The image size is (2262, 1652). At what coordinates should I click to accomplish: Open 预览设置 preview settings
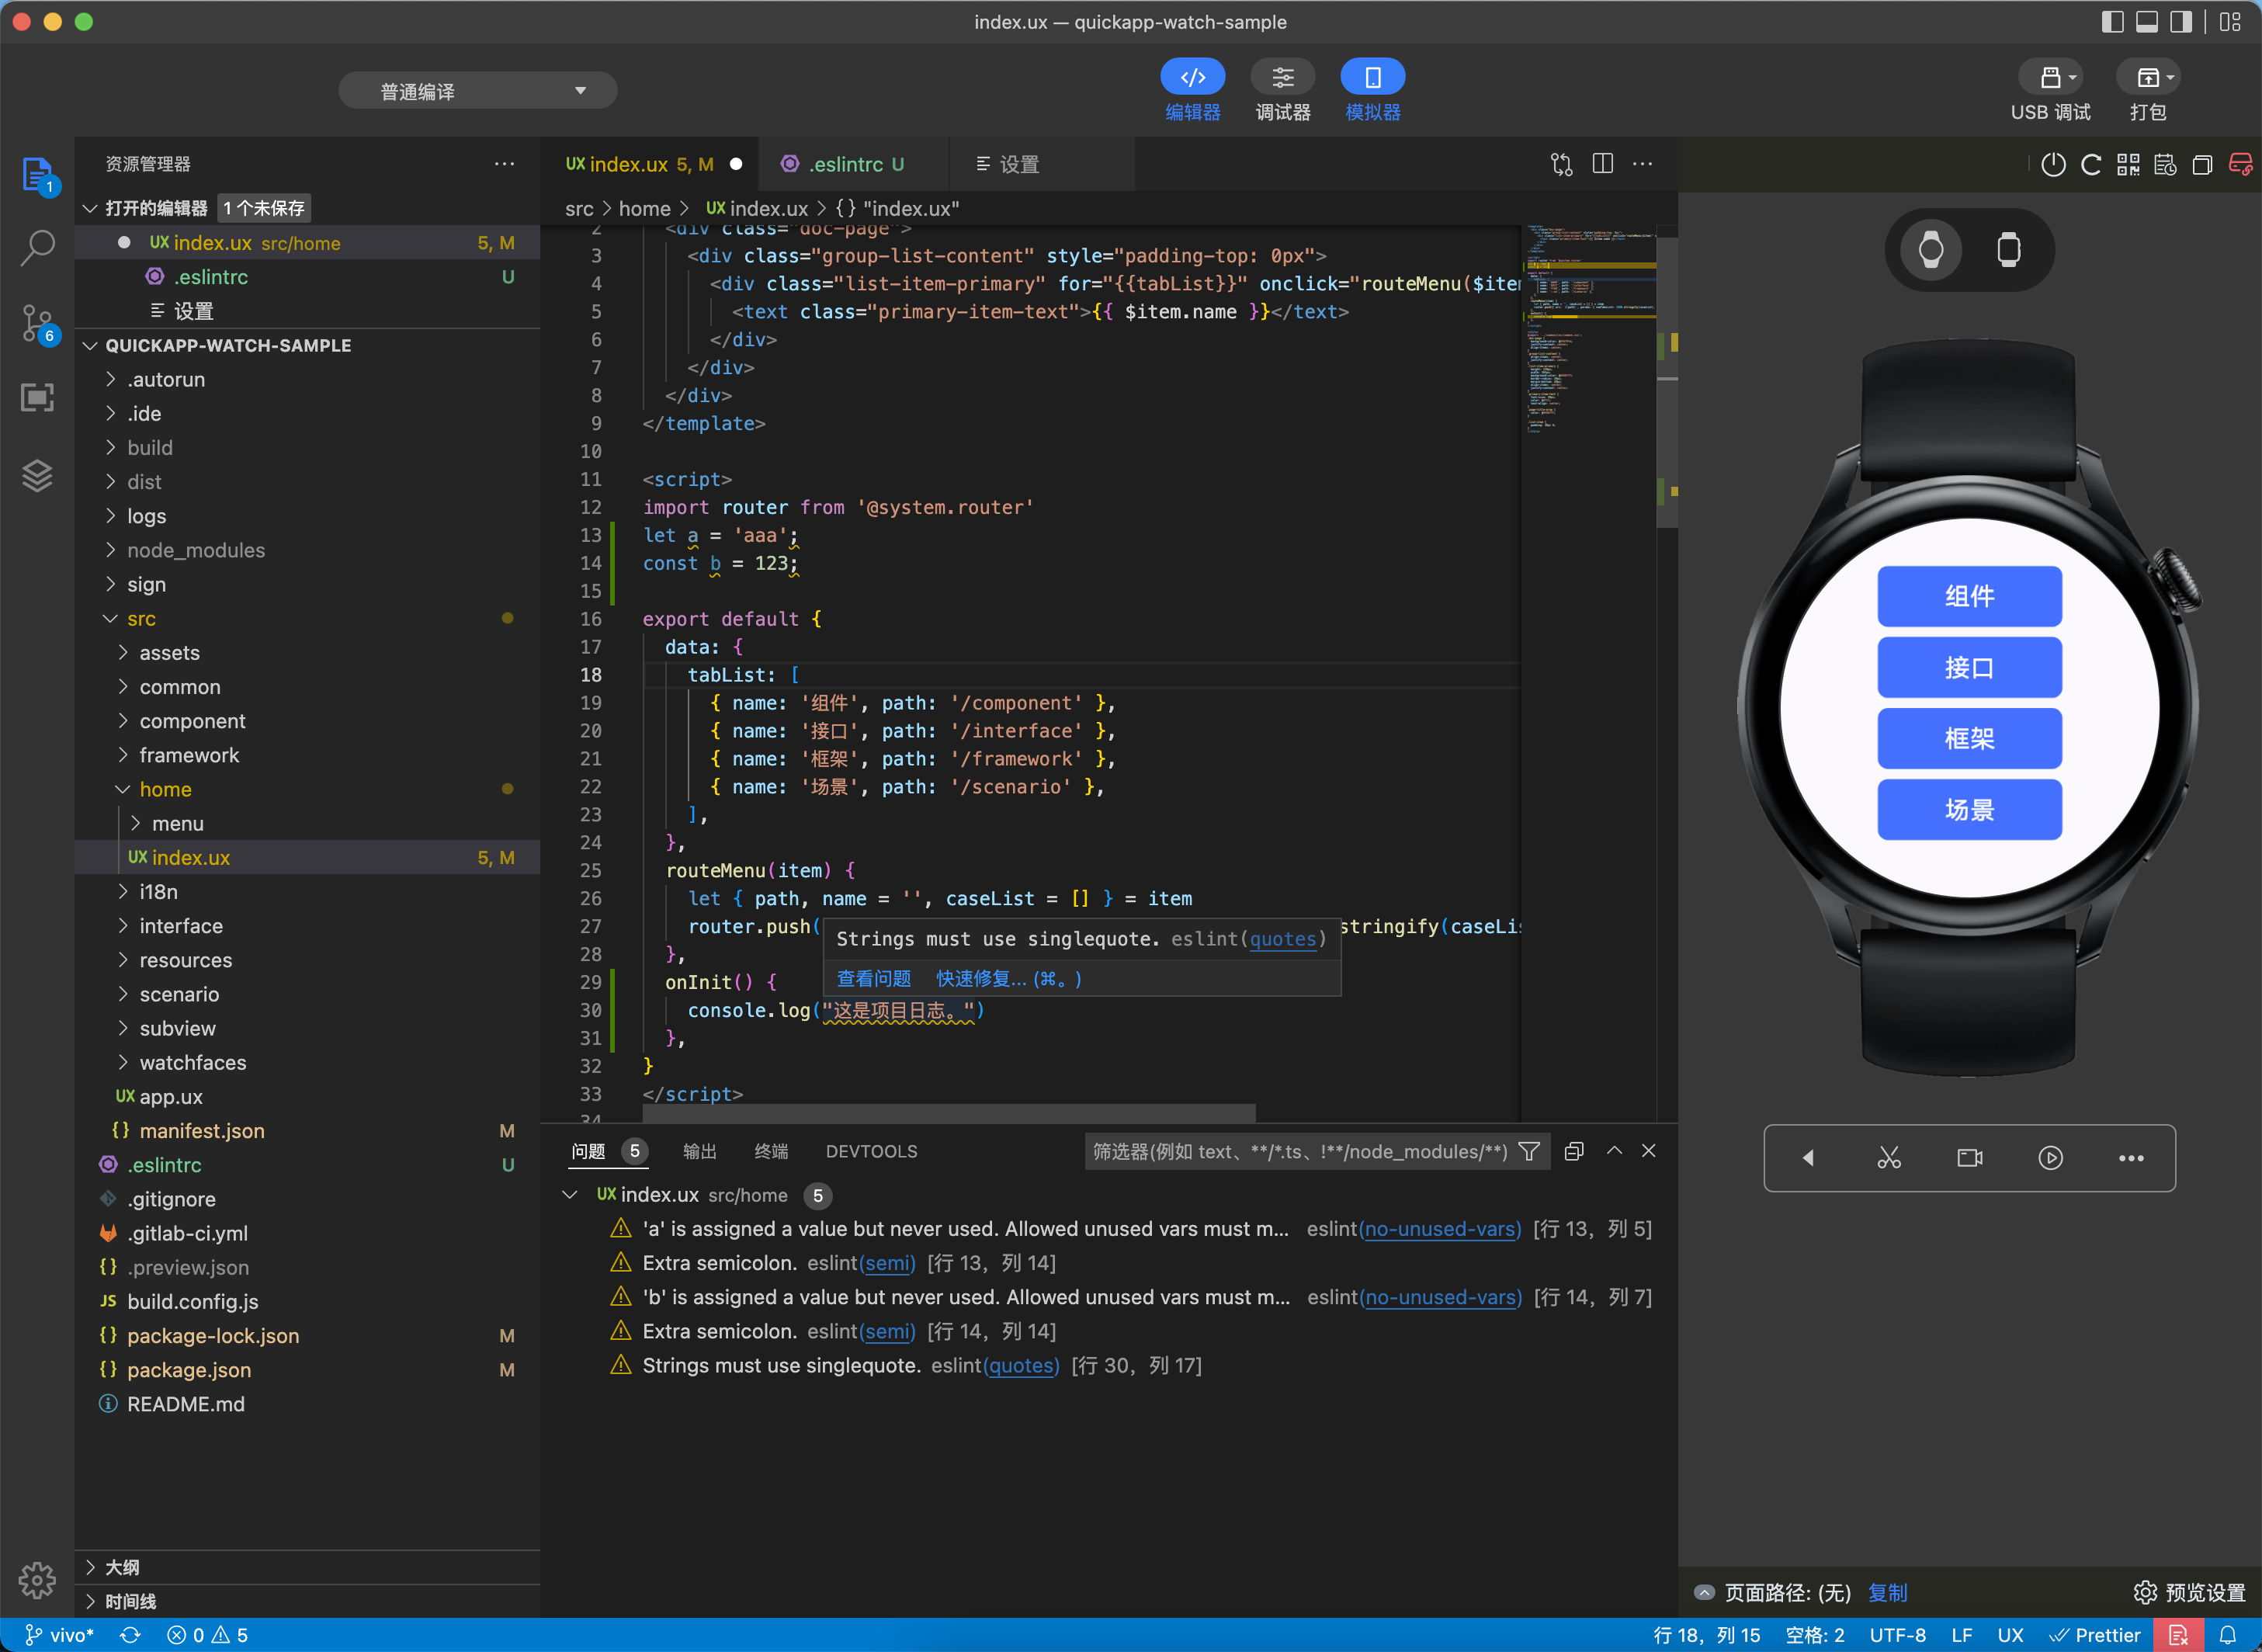[2189, 1592]
